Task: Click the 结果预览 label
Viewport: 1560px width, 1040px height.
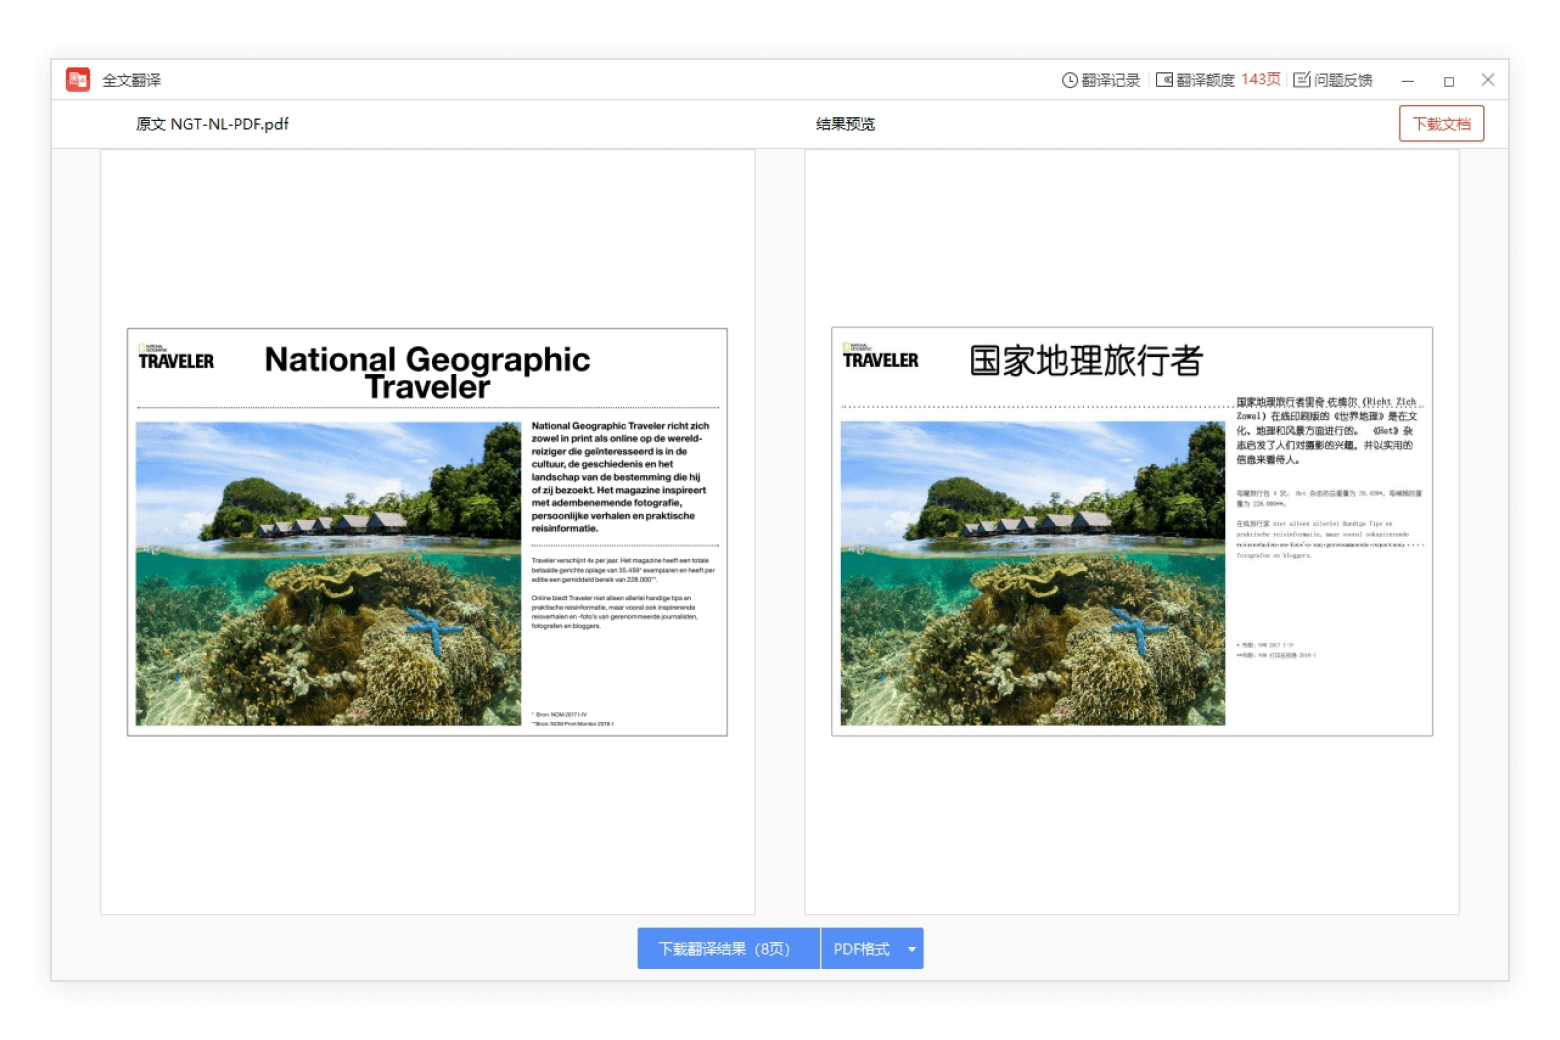Action: point(845,124)
